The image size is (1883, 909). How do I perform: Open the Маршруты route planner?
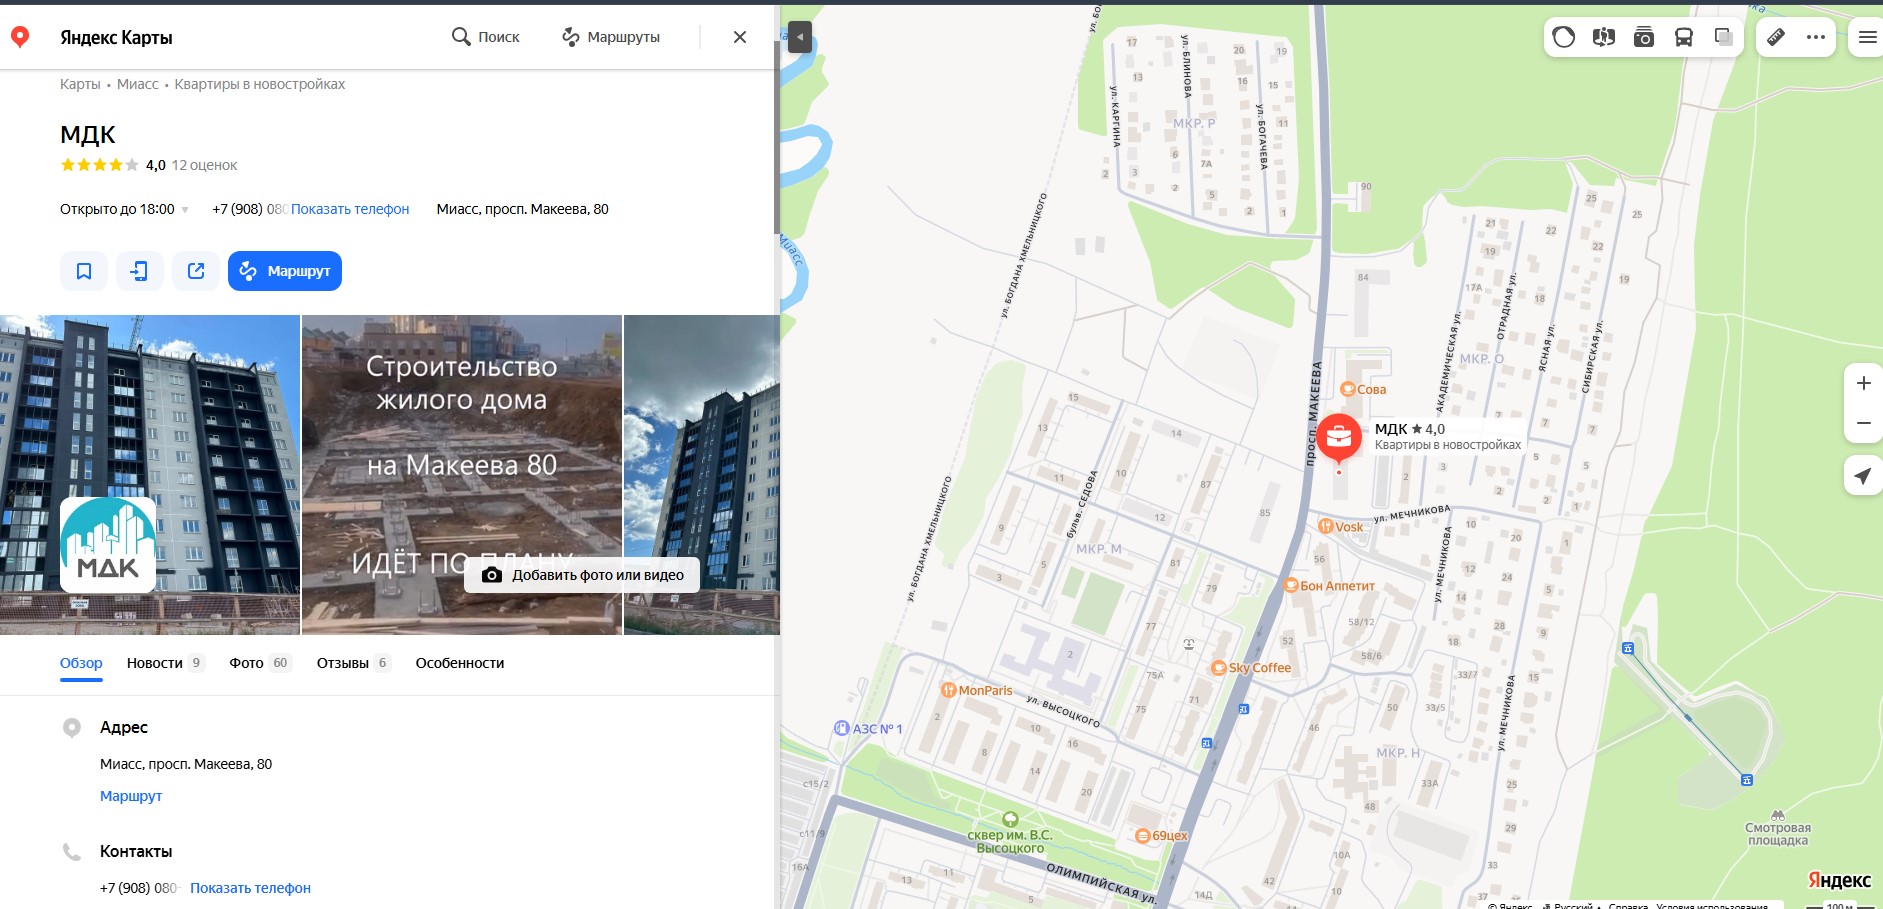click(611, 37)
